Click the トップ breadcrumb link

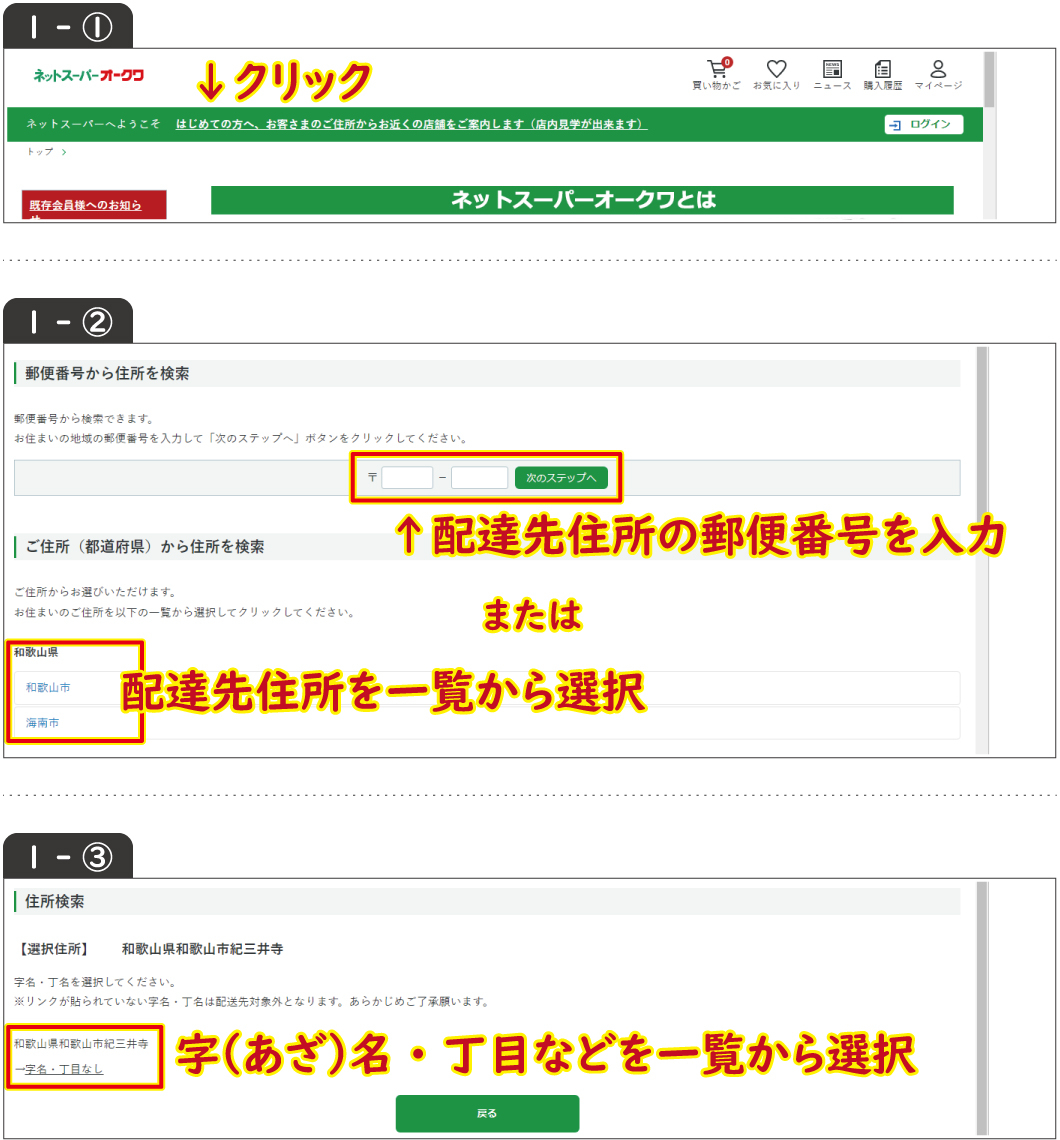pos(40,151)
